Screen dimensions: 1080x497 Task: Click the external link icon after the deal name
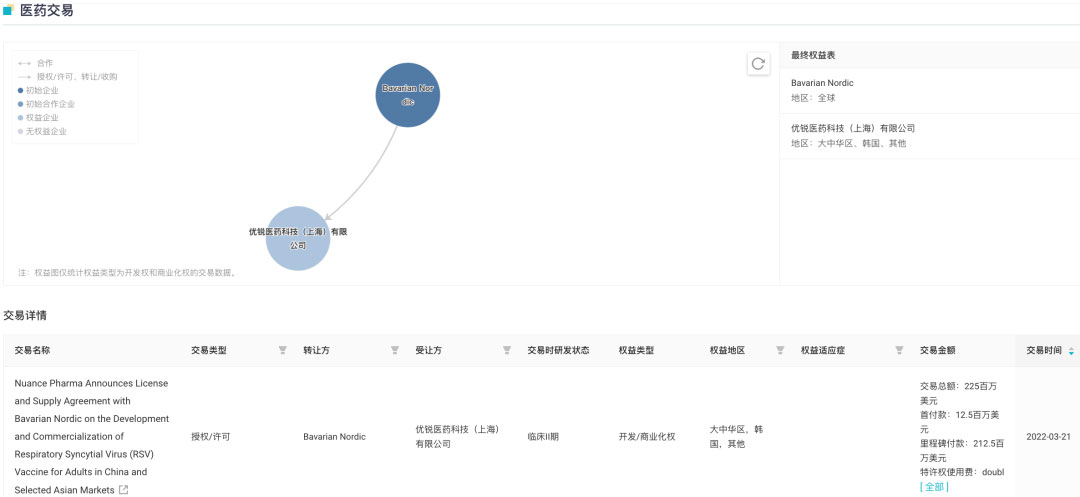click(123, 490)
